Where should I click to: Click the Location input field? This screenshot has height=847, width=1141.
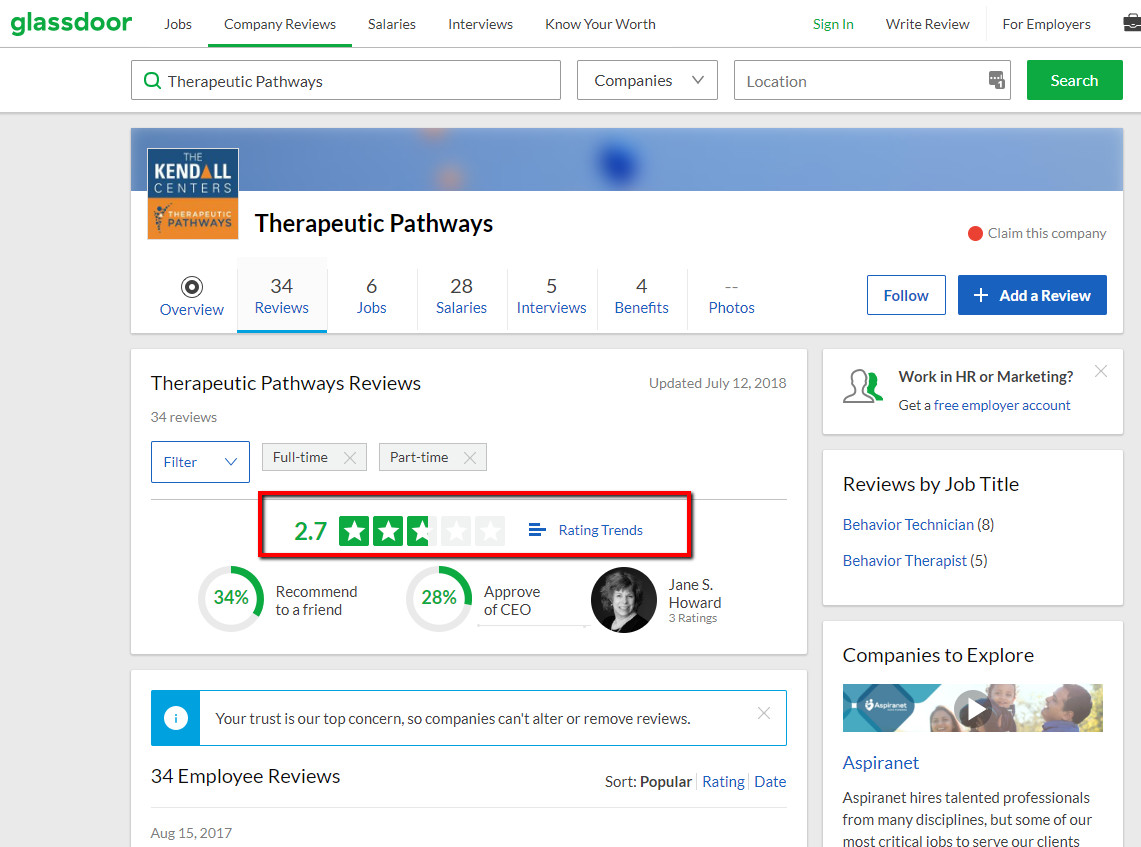872,80
